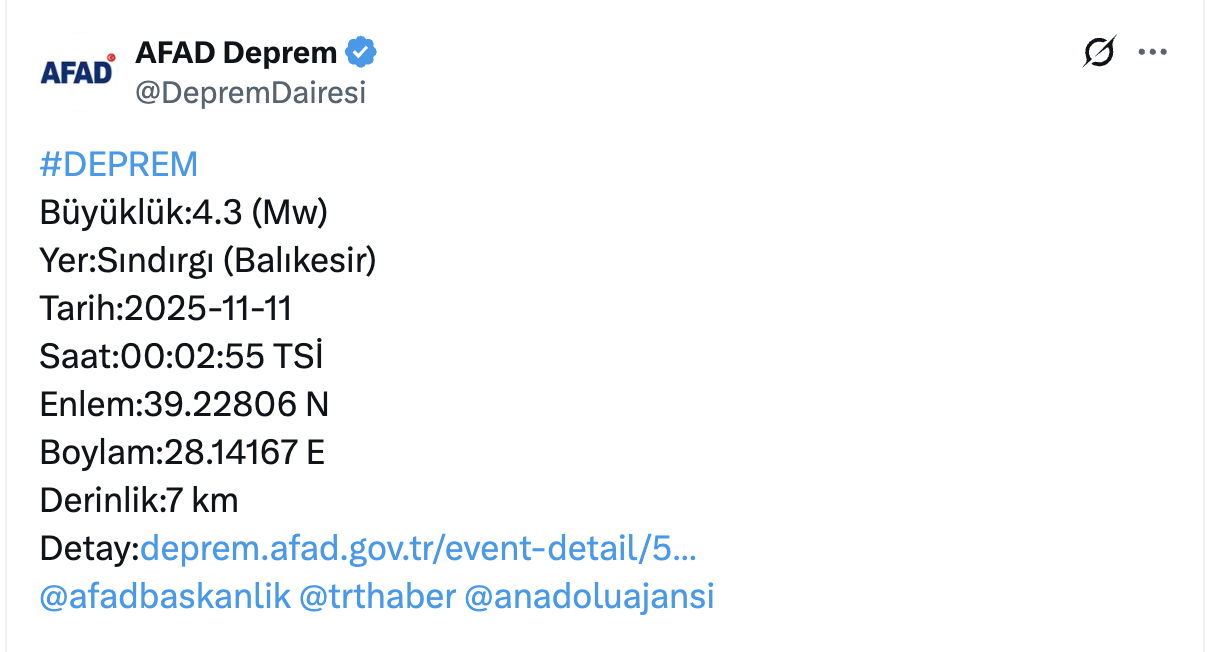This screenshot has height=652, width=1208.
Task: Open the #DEPREM hashtag
Action: (x=119, y=164)
